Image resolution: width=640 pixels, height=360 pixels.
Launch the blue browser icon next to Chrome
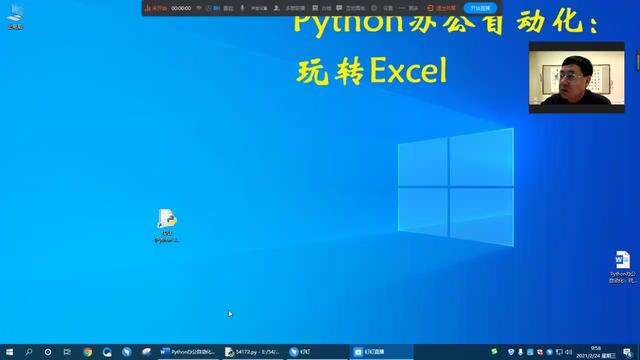107,352
